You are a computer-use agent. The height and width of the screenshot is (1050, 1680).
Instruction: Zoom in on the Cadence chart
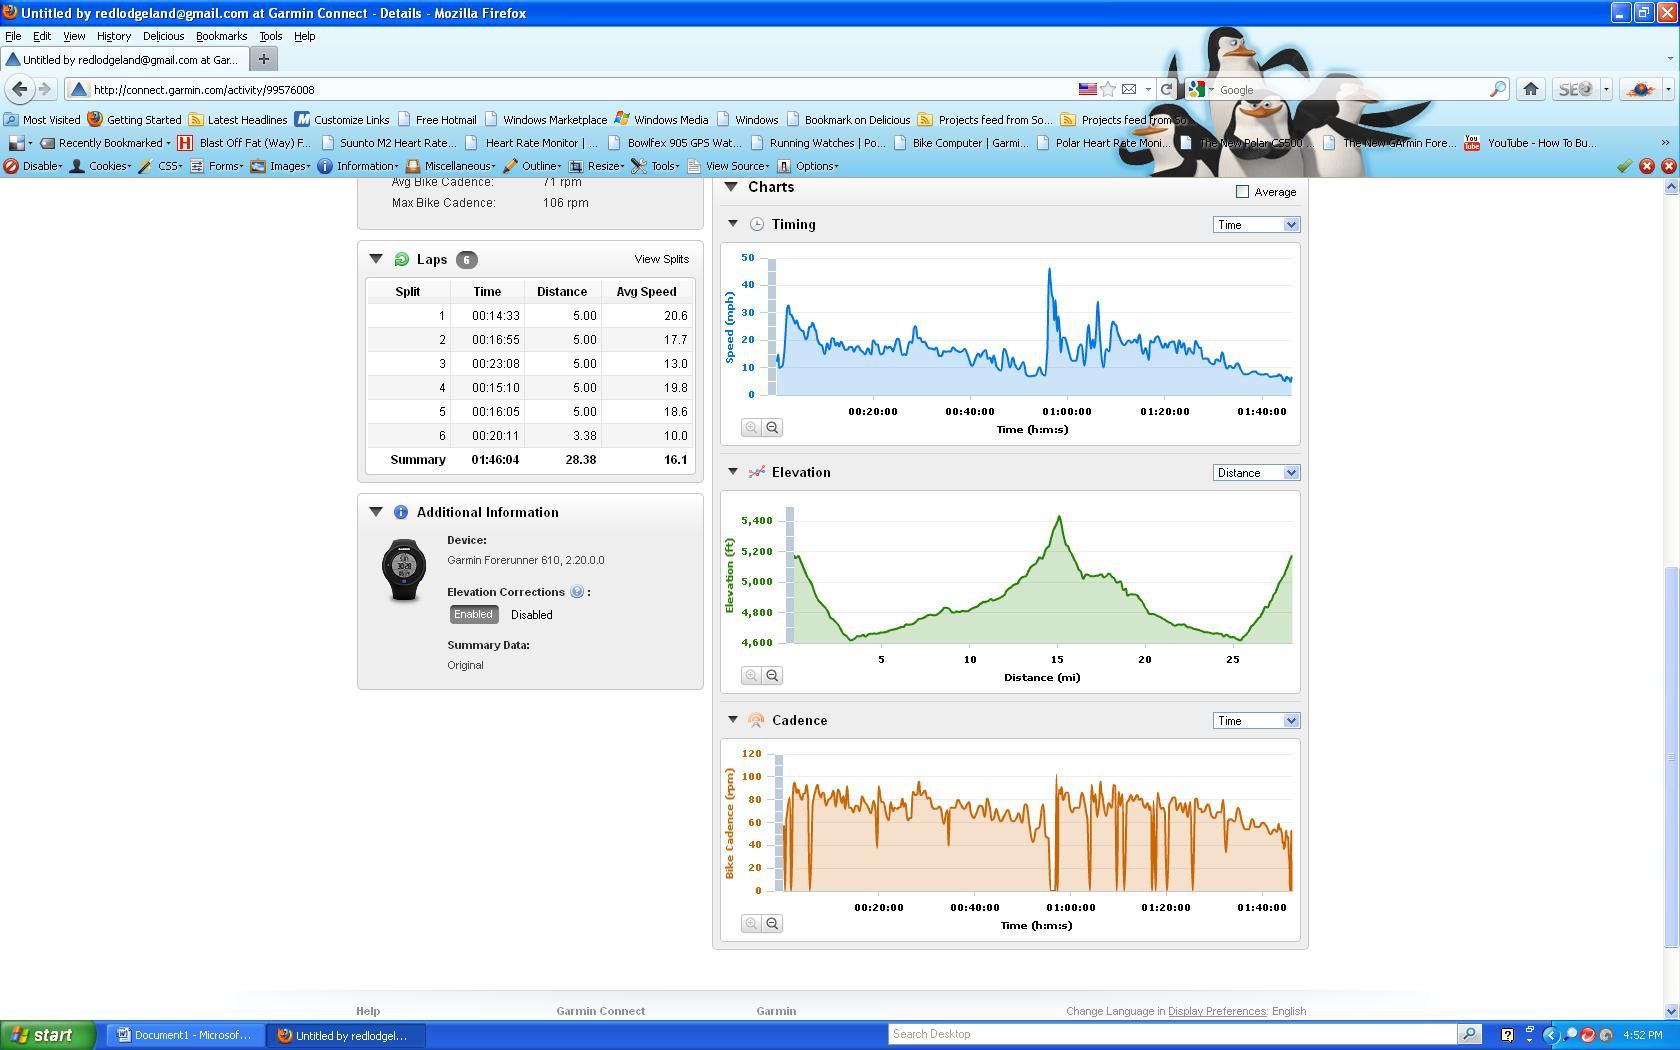(751, 924)
